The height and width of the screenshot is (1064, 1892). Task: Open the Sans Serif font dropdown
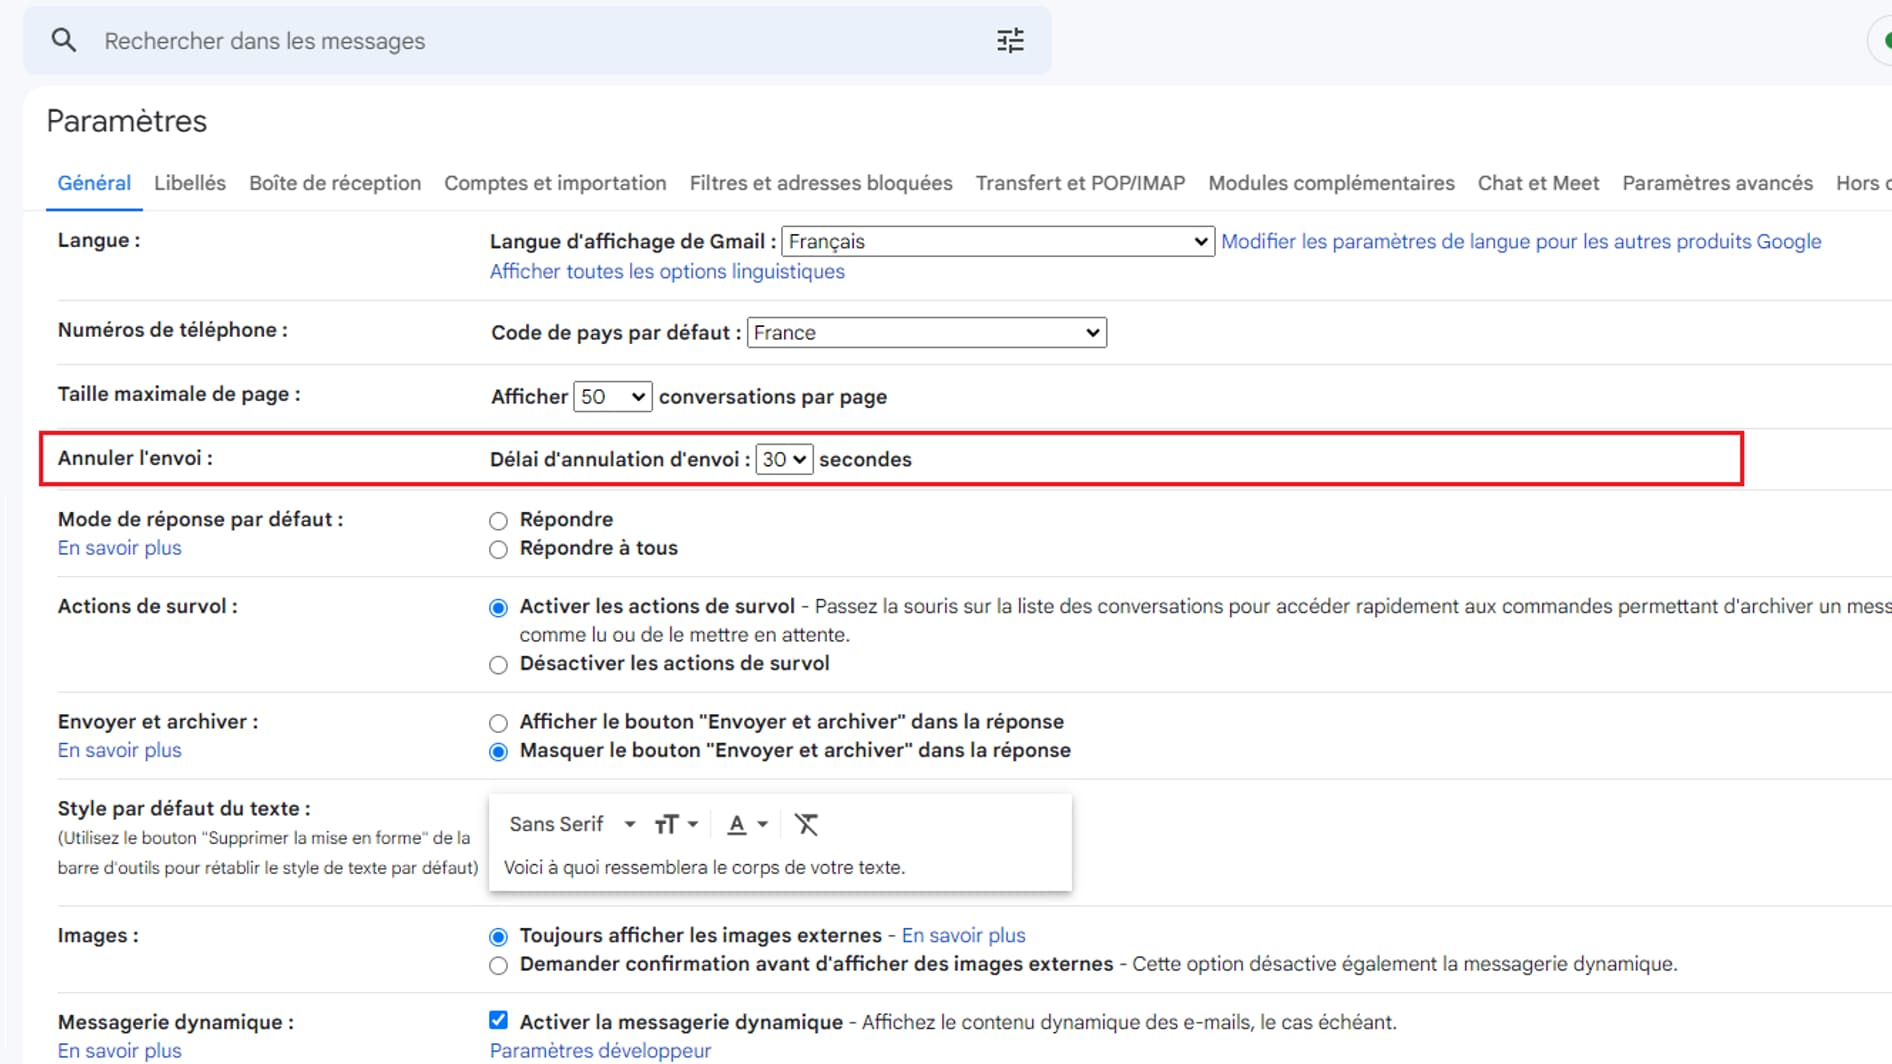(x=572, y=825)
